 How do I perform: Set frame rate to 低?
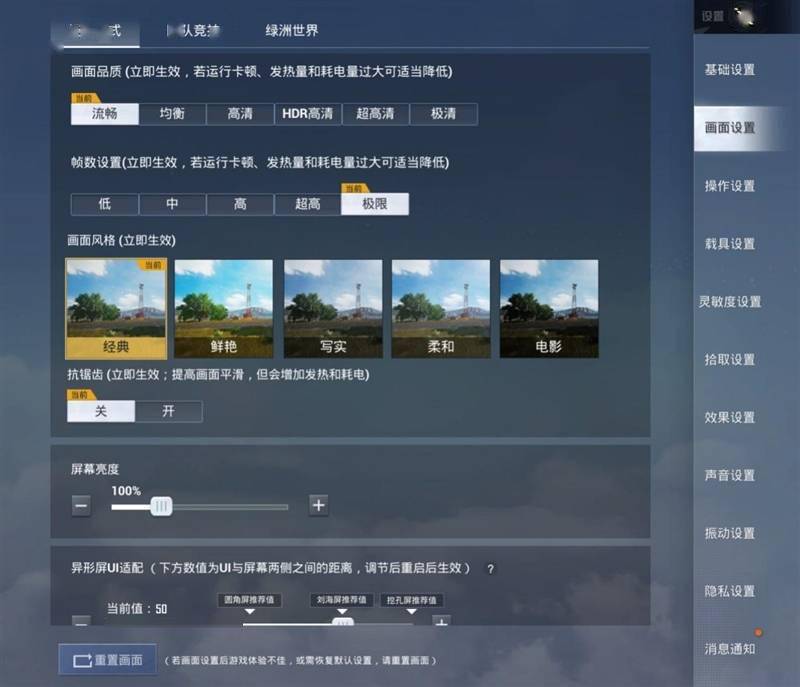coord(104,204)
